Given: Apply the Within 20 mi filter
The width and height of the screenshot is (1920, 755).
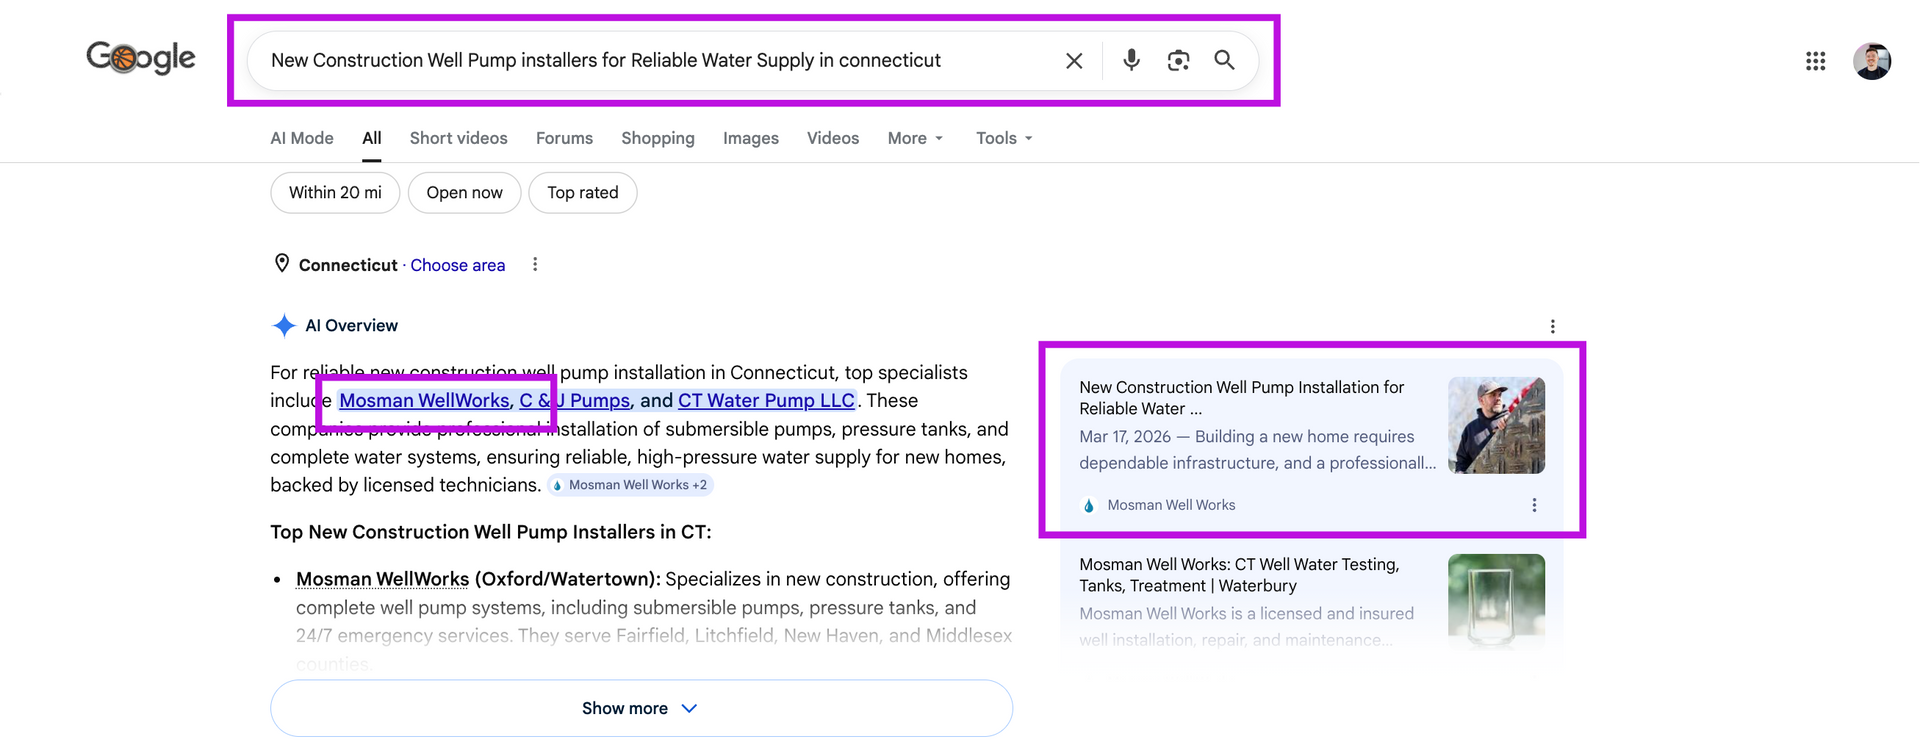Looking at the screenshot, I should [x=335, y=193].
